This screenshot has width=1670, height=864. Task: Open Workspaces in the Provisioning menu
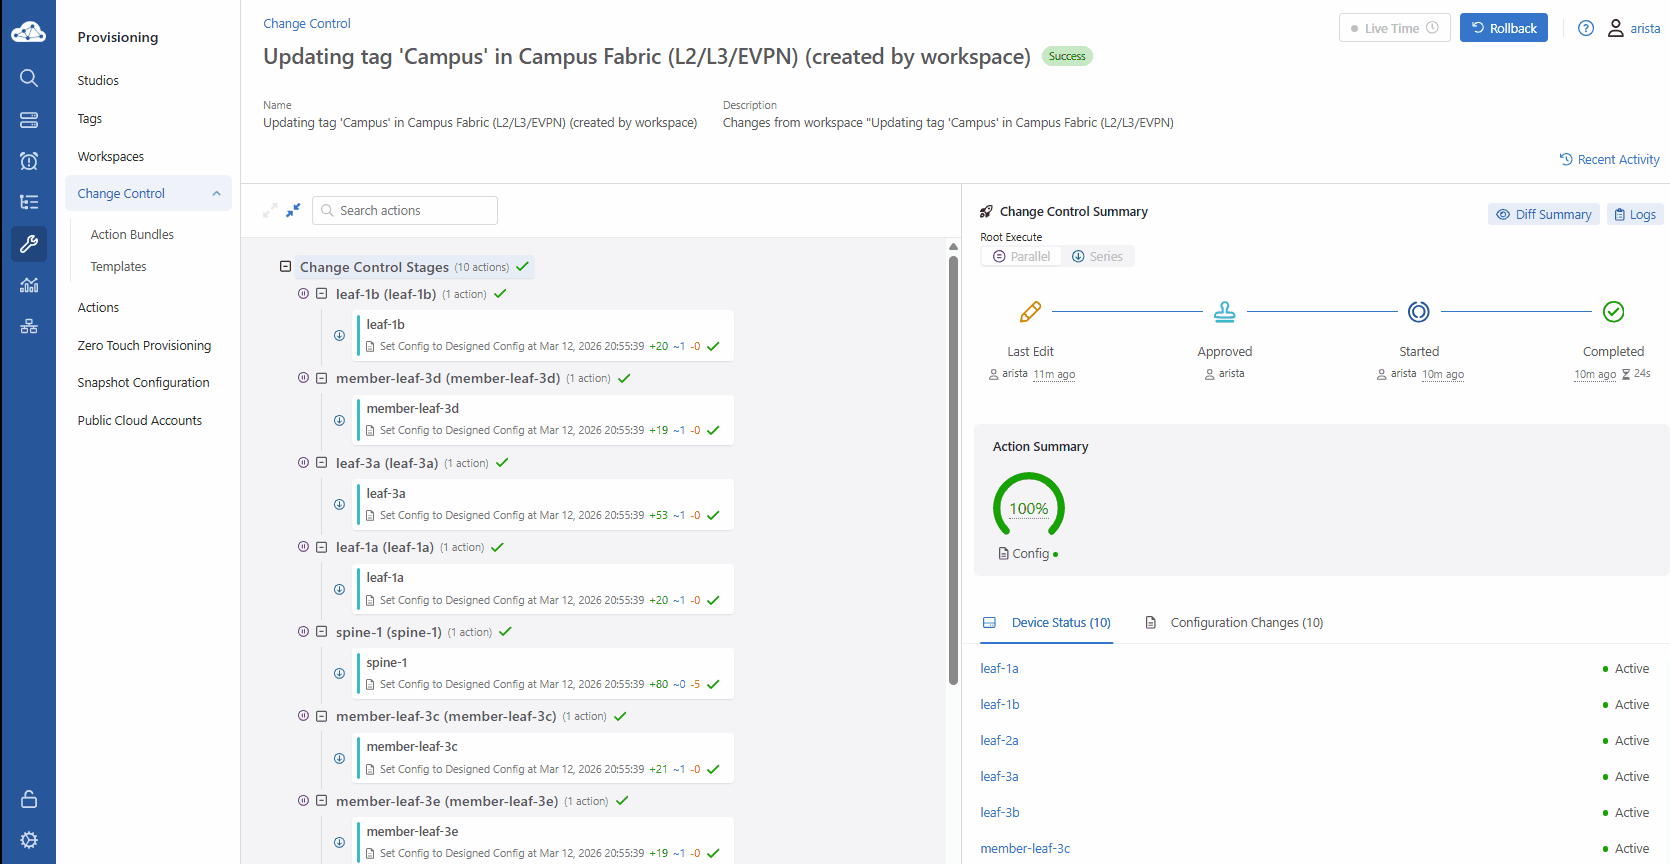pos(111,156)
